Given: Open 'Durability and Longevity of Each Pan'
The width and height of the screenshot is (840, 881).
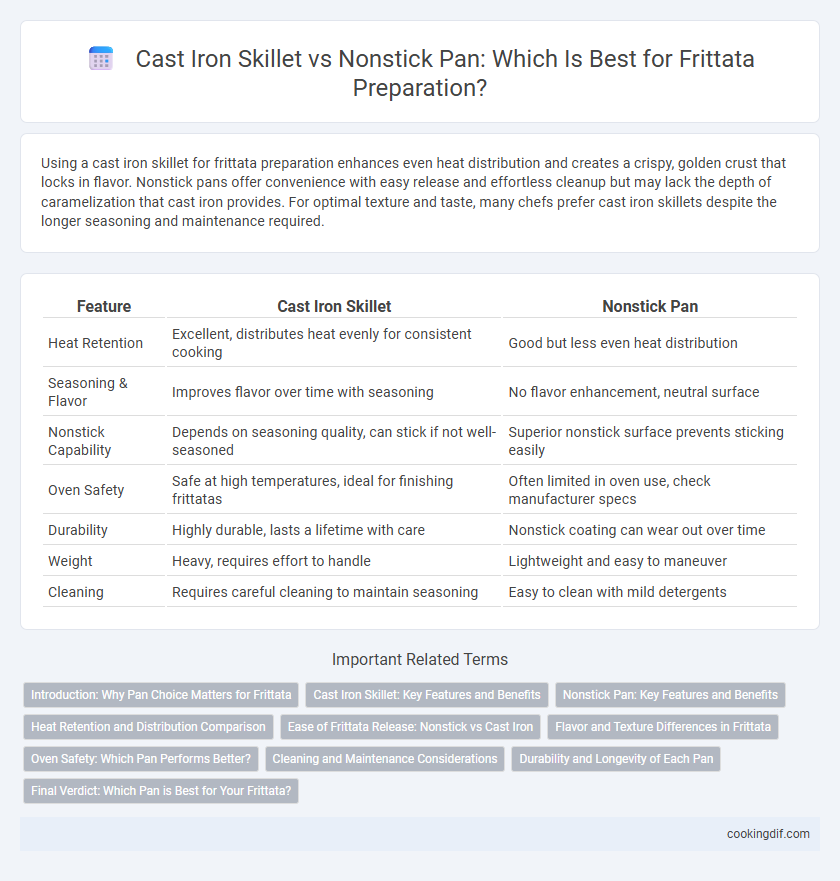Looking at the screenshot, I should coord(616,759).
